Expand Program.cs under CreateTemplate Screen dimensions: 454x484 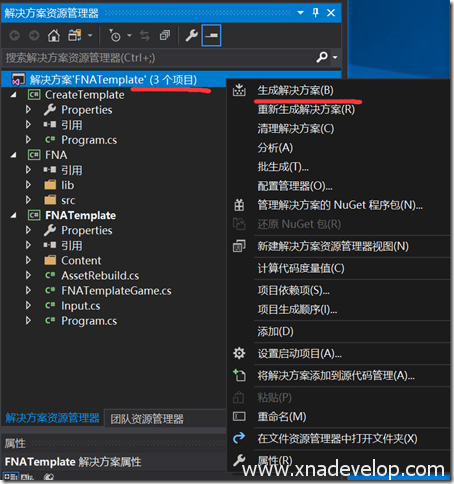pyautogui.click(x=29, y=140)
